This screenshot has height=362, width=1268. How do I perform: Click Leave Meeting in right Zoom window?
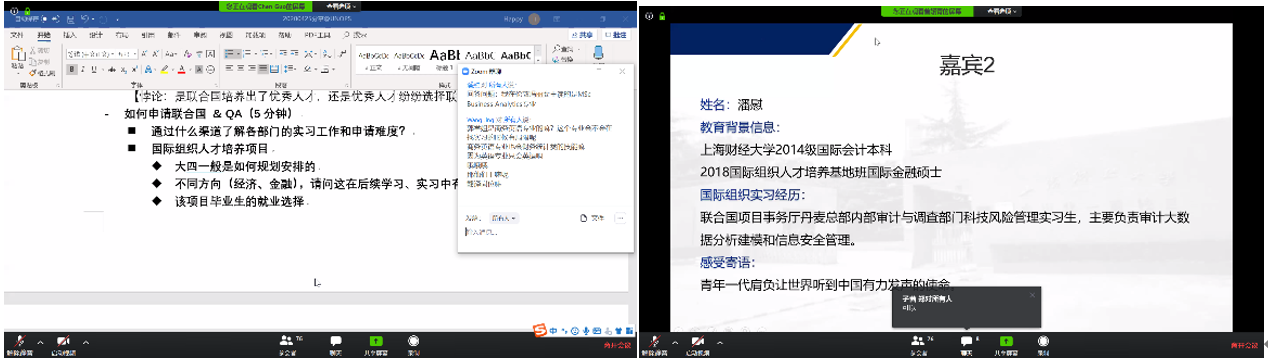click(1246, 345)
